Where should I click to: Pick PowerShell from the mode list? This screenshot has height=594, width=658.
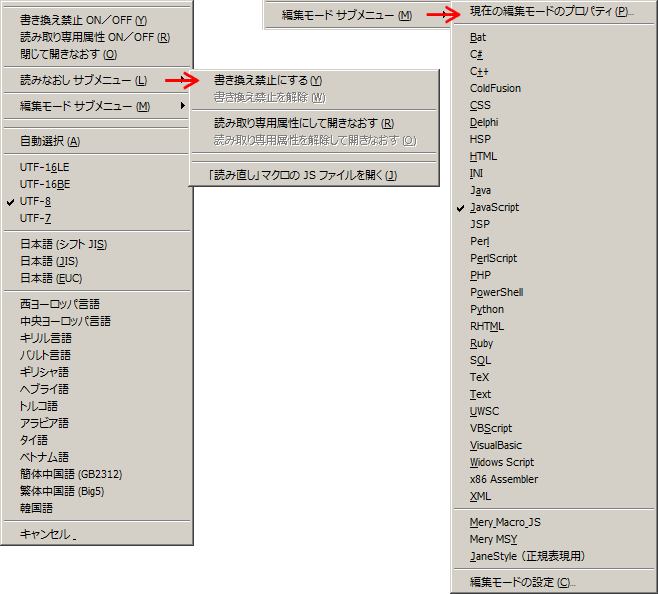(496, 292)
